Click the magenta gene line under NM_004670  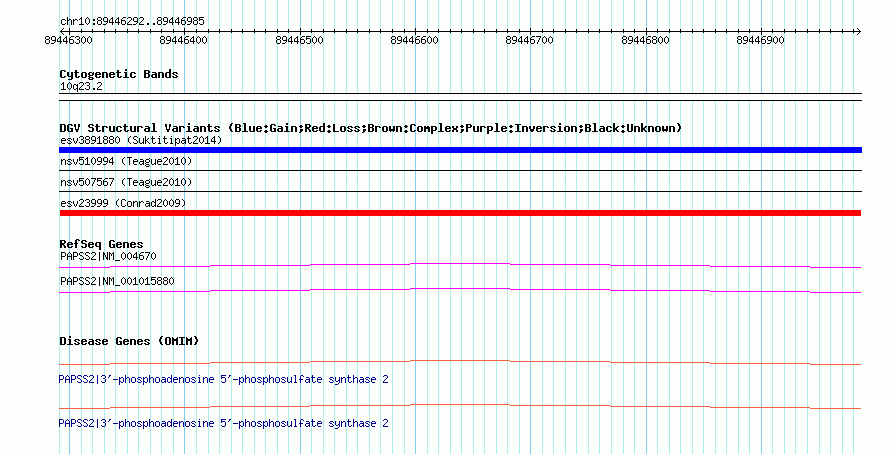[x=460, y=264]
